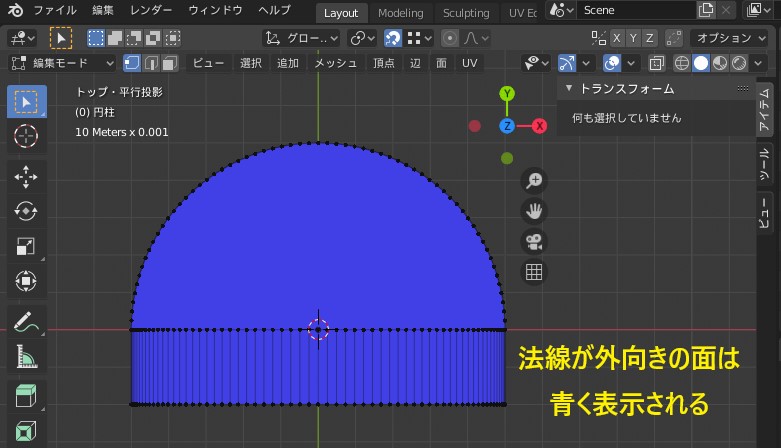
Task: Open the レンダー menu
Action: [x=151, y=10]
